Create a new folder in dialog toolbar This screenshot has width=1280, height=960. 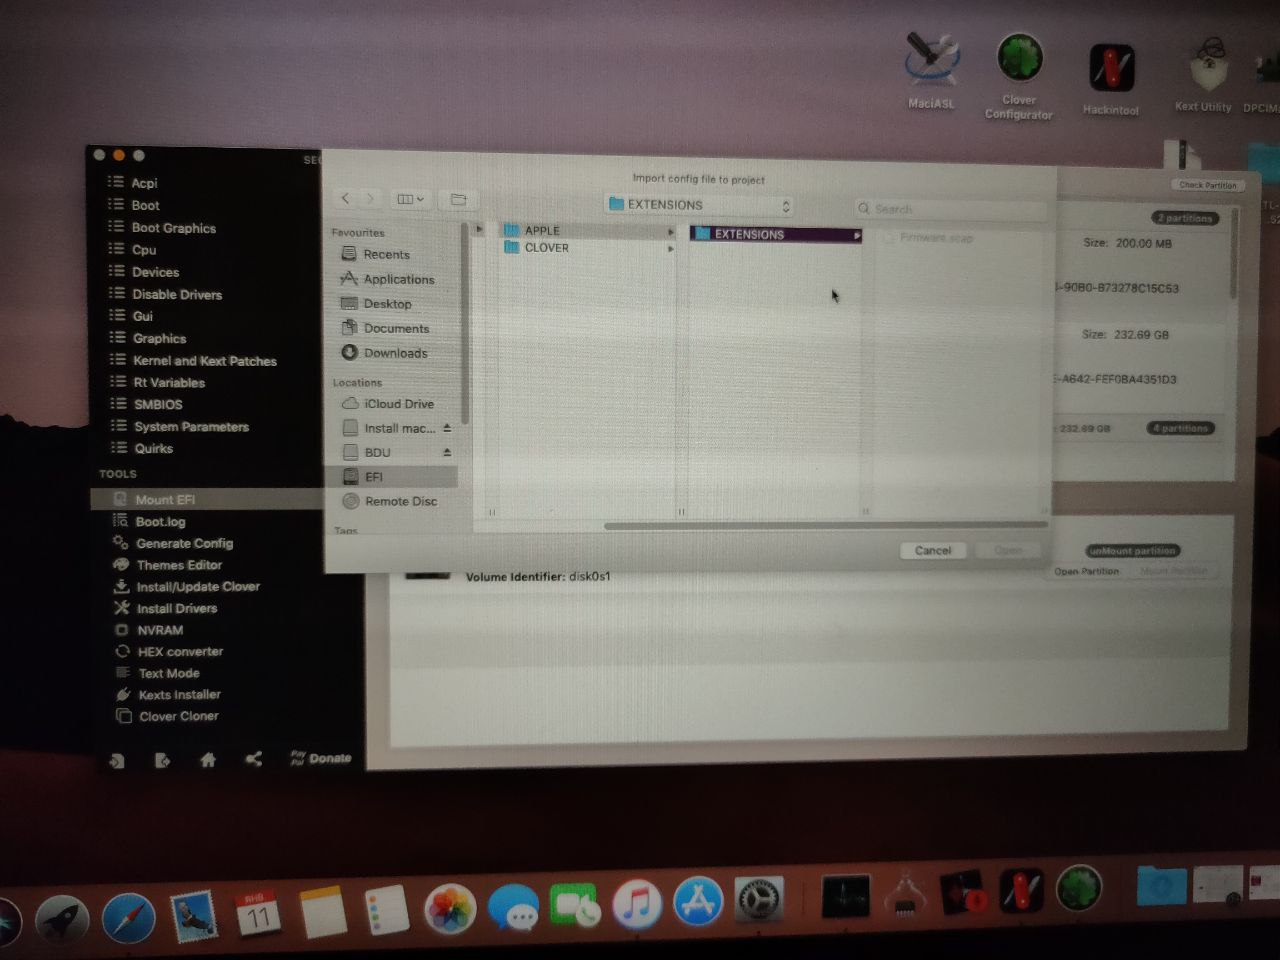459,199
